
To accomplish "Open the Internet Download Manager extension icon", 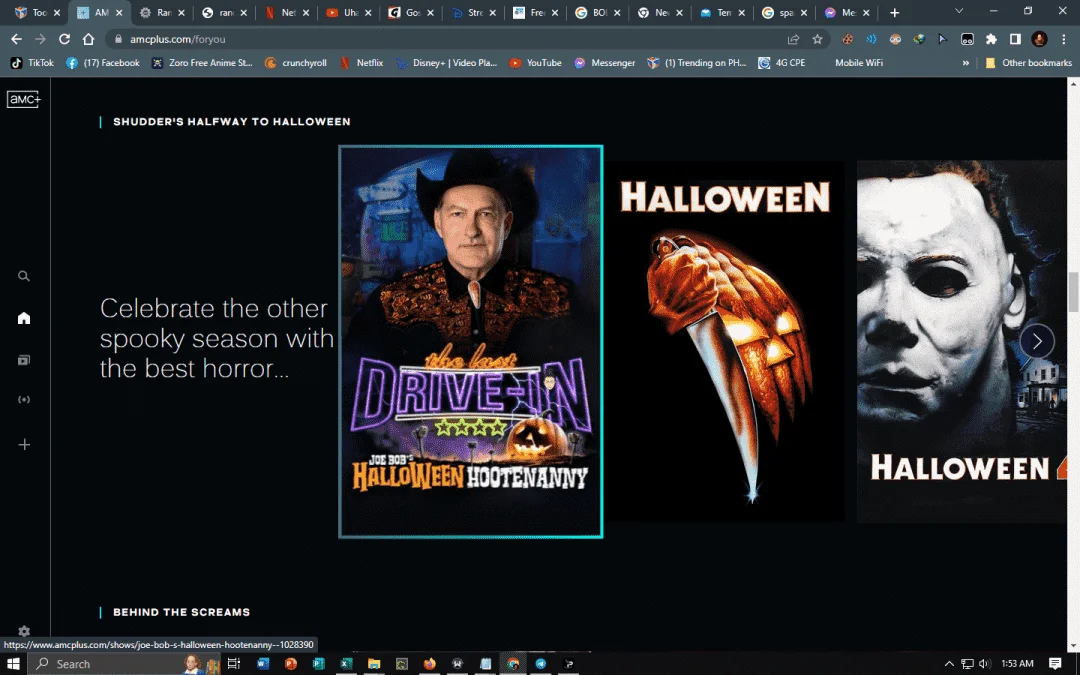I will (919, 39).
